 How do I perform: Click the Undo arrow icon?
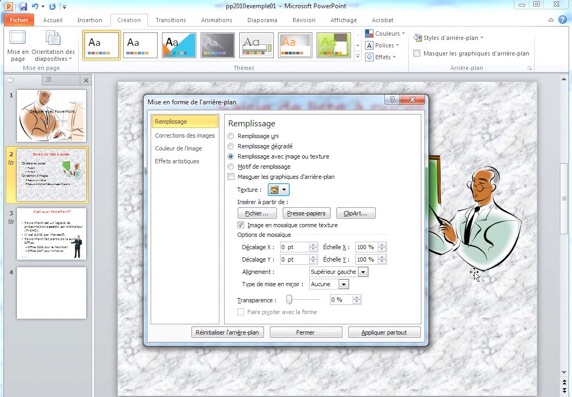pos(35,6)
